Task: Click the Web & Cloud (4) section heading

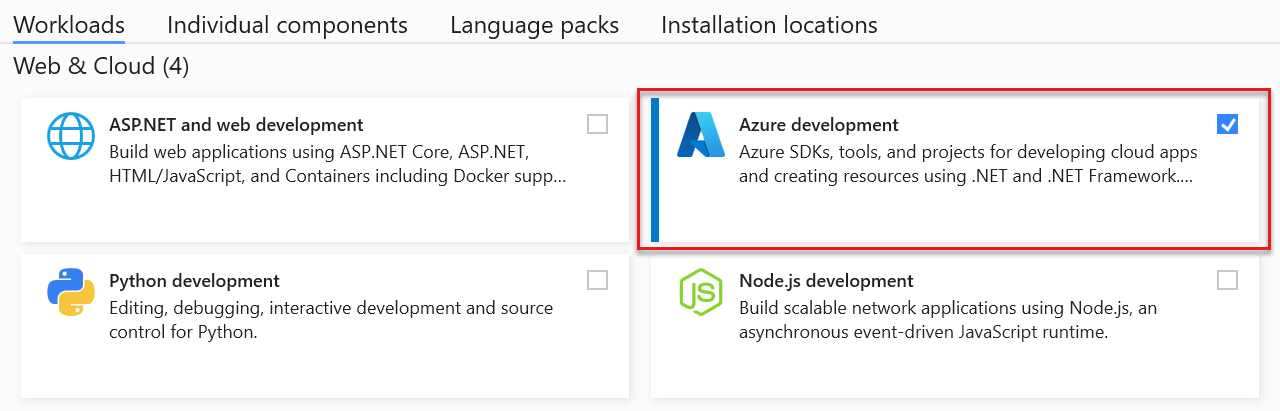Action: tap(101, 67)
